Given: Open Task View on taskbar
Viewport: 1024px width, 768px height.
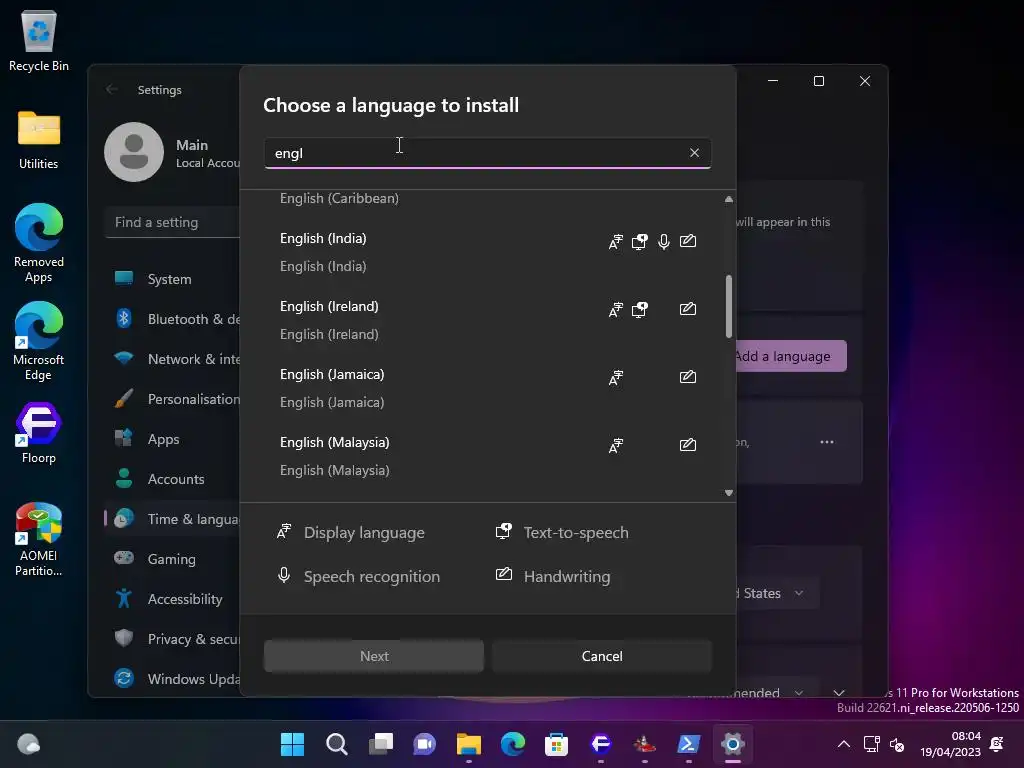Looking at the screenshot, I should [x=381, y=744].
